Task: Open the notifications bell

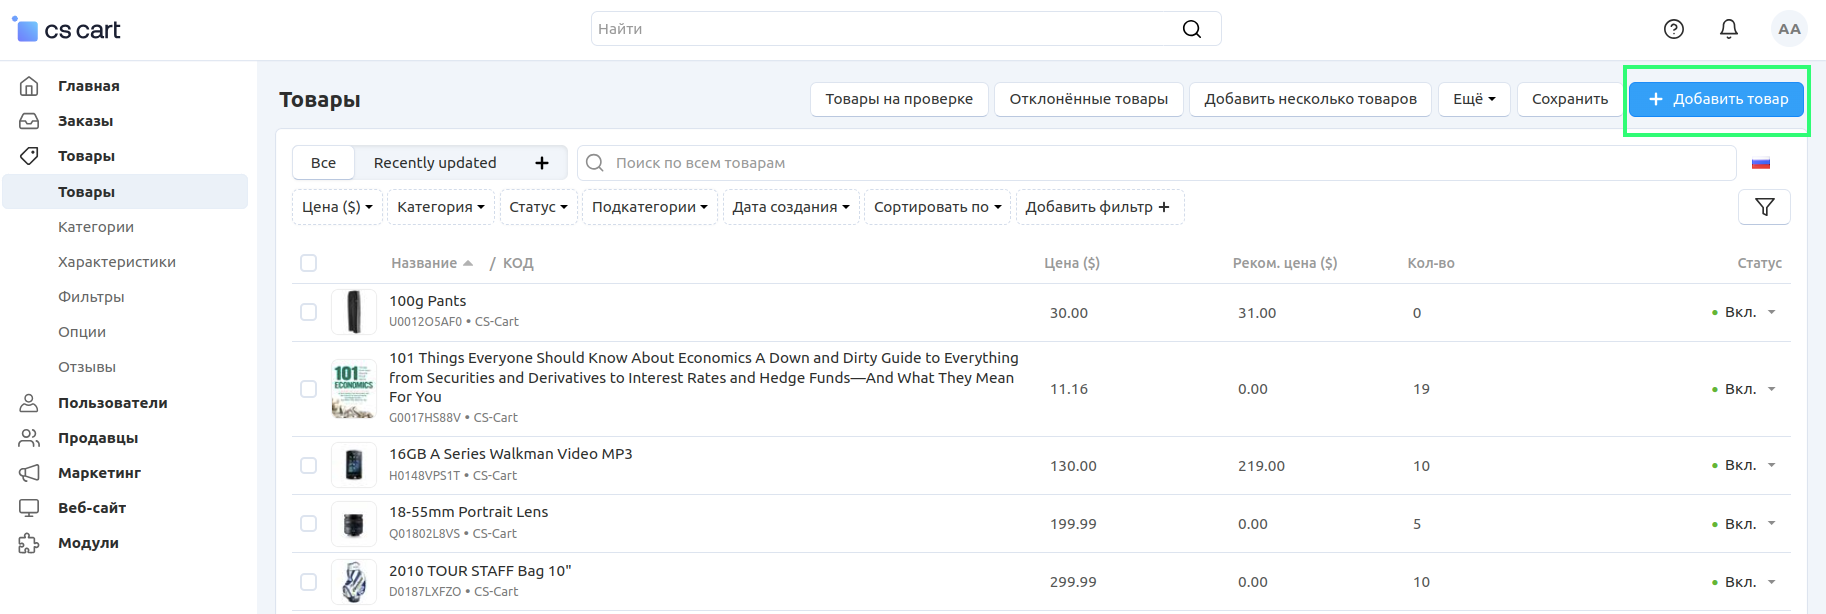Action: [1728, 29]
